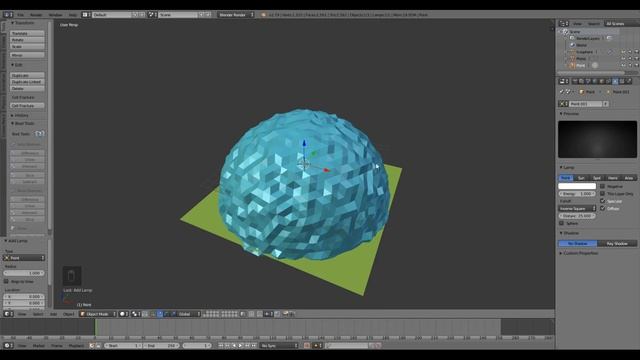Click the viewport shading mode icon
640x360 pixels.
click(x=123, y=314)
